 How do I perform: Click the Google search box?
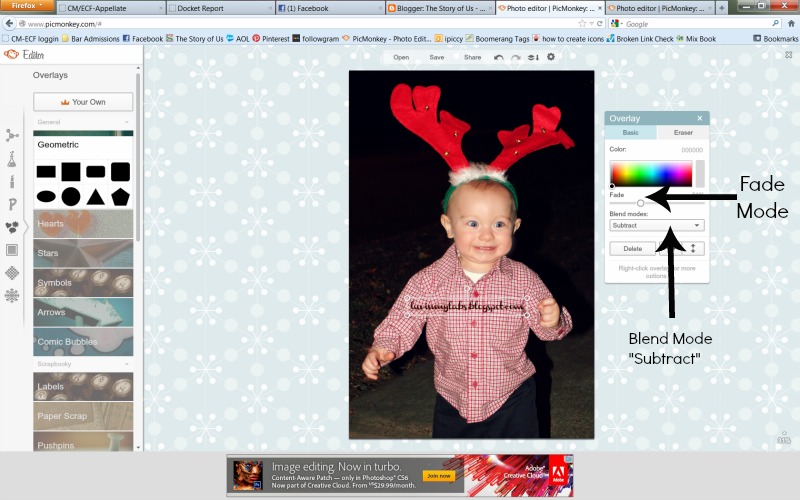697,23
